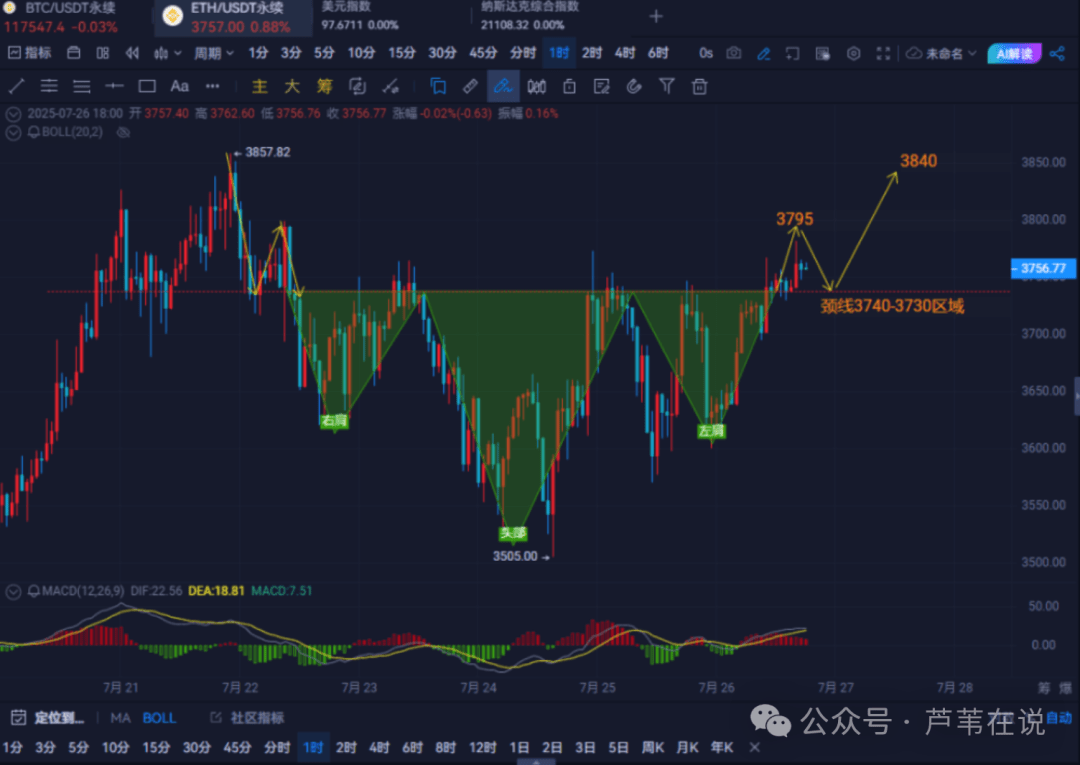Toggle the bottom BOLL indicator
This screenshot has height=765, width=1080.
click(158, 718)
